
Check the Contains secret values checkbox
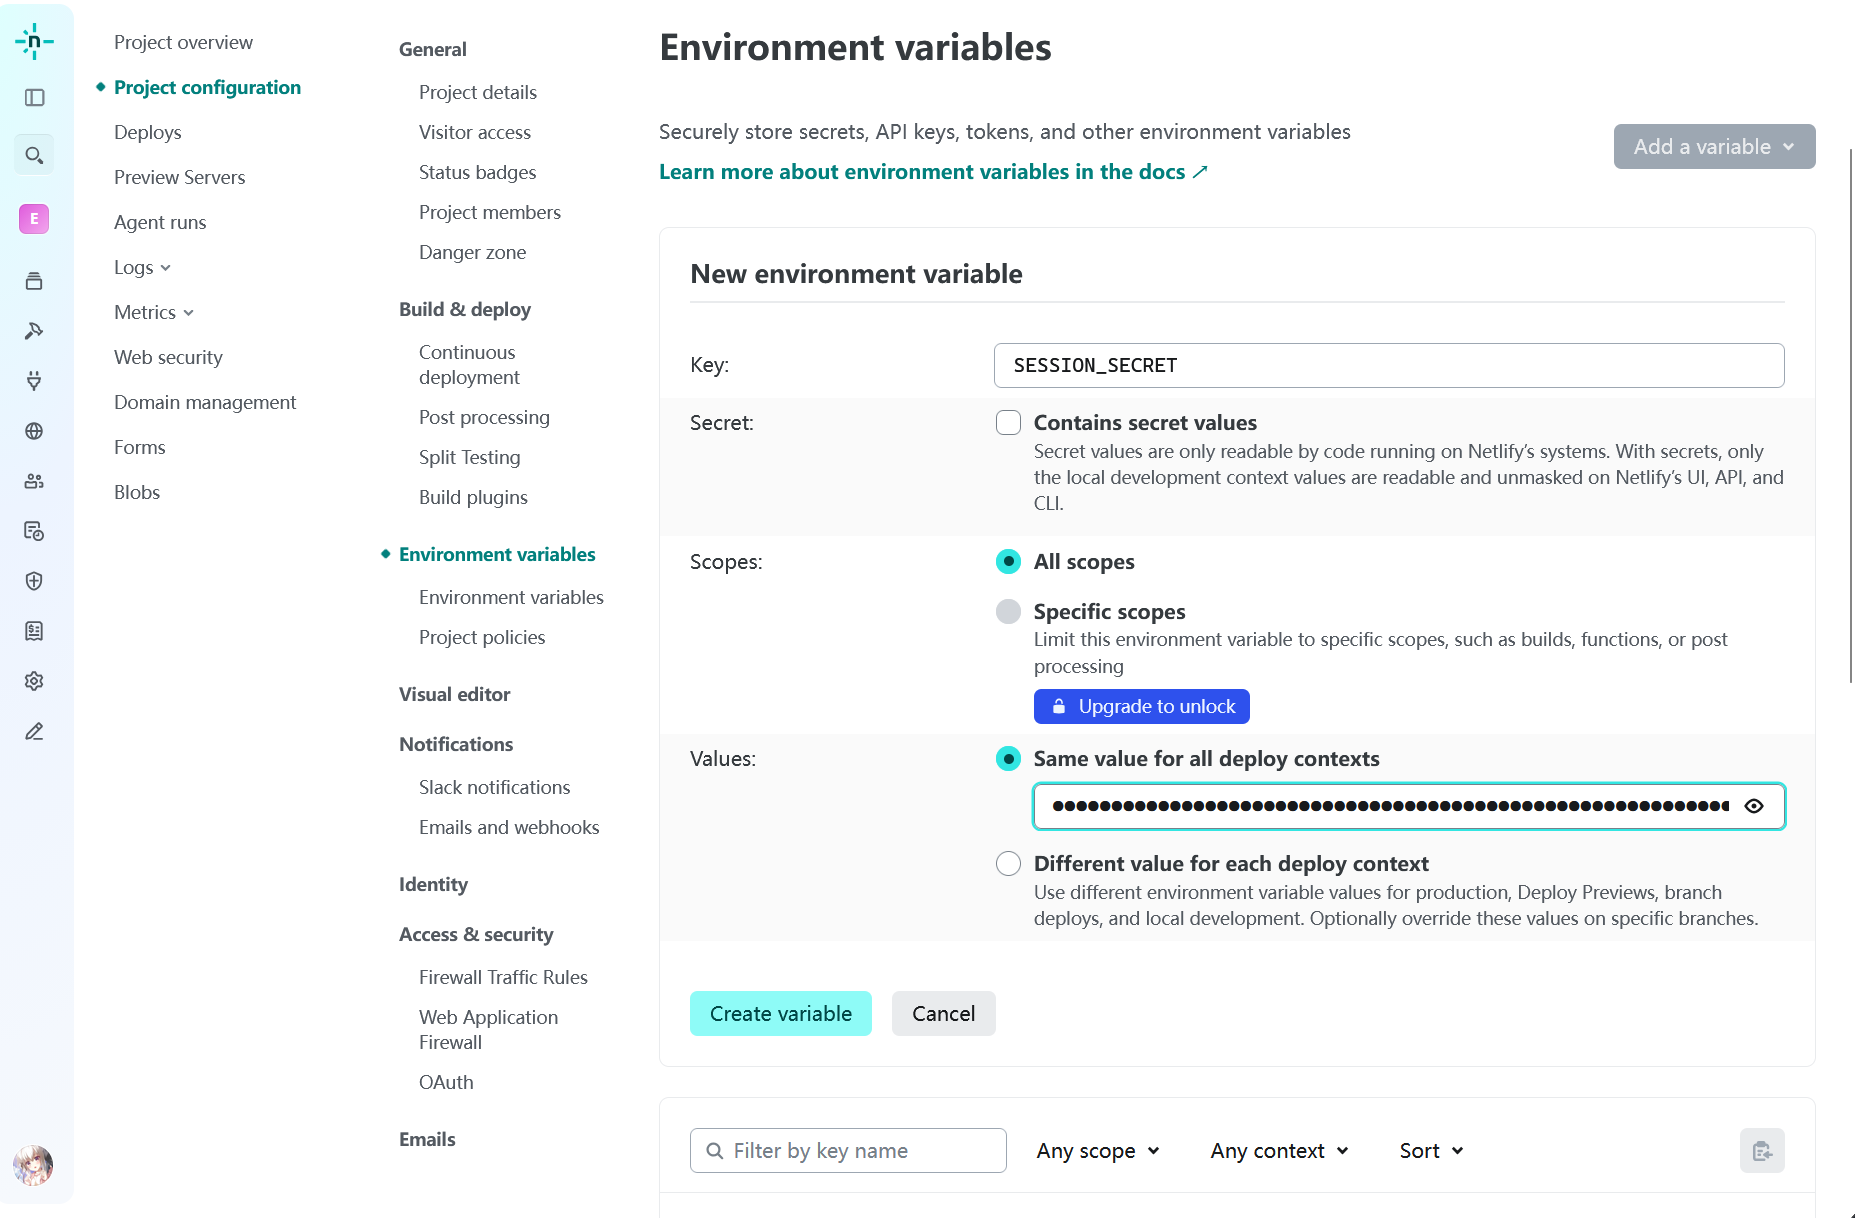1008,423
